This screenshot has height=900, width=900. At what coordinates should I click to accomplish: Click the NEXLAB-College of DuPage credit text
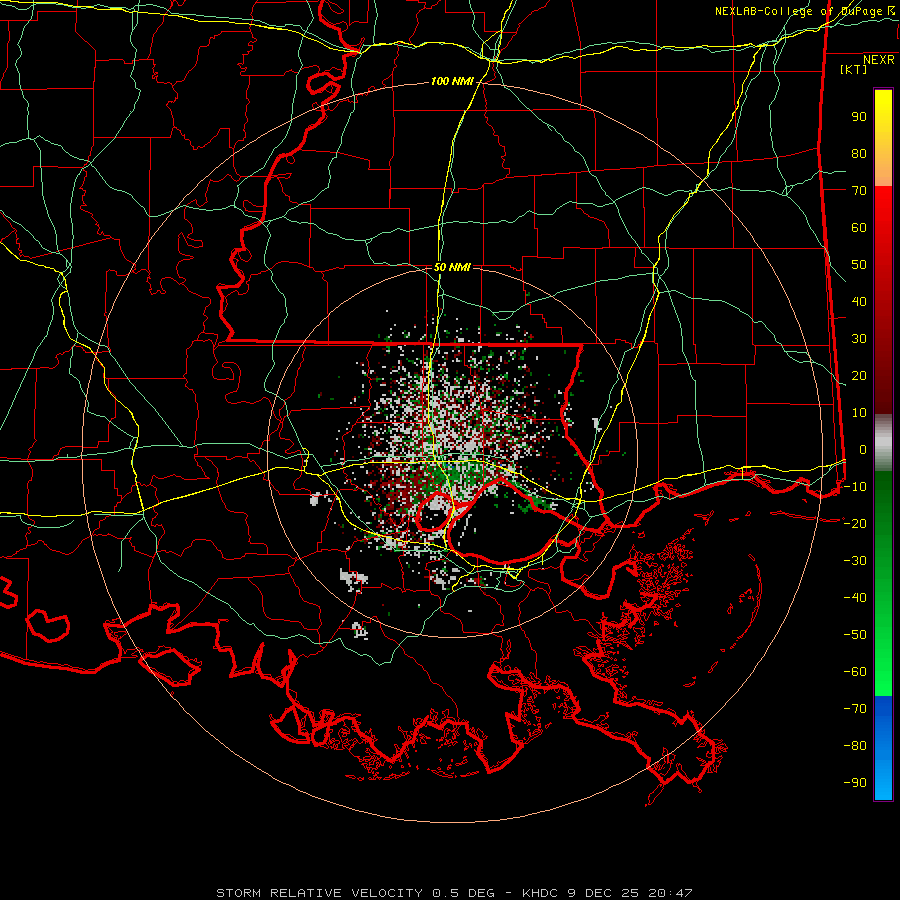point(805,11)
